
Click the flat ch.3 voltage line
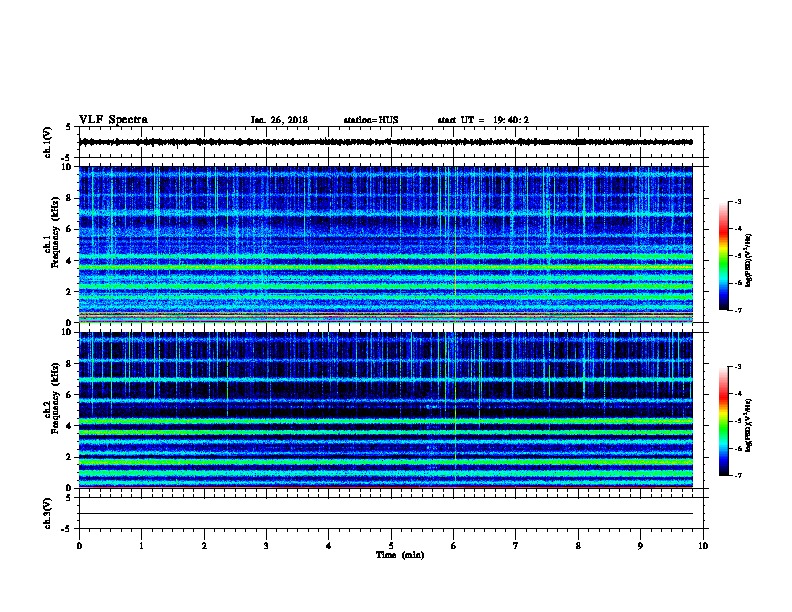pos(385,514)
